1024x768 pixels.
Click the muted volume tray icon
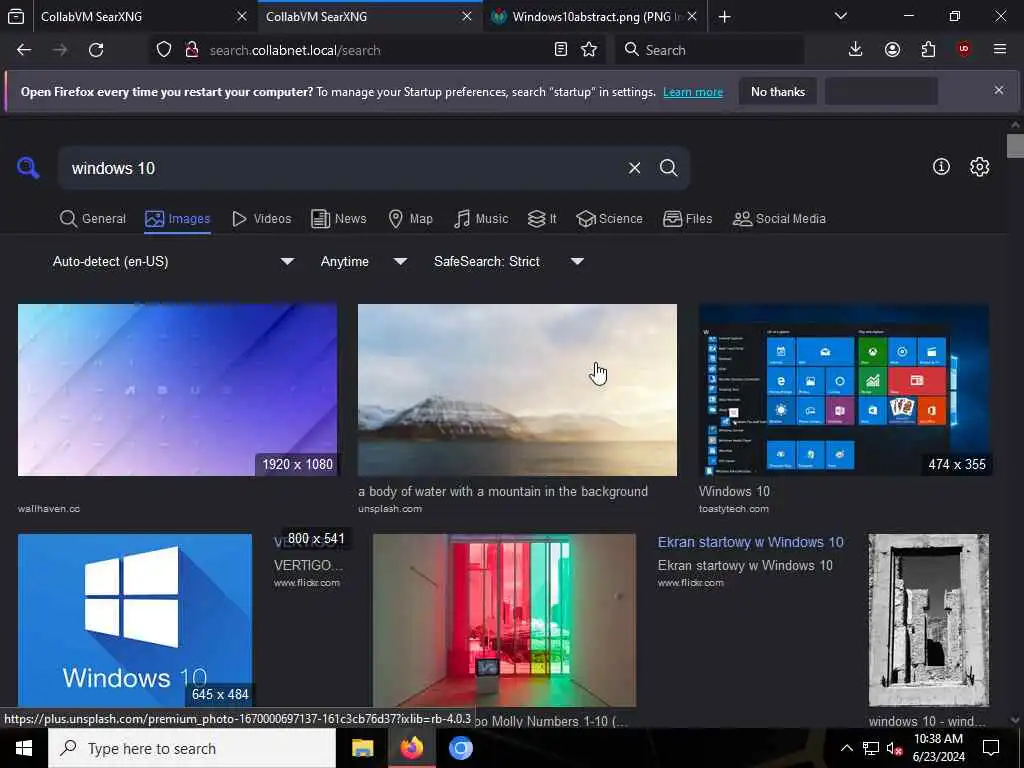[x=894, y=748]
